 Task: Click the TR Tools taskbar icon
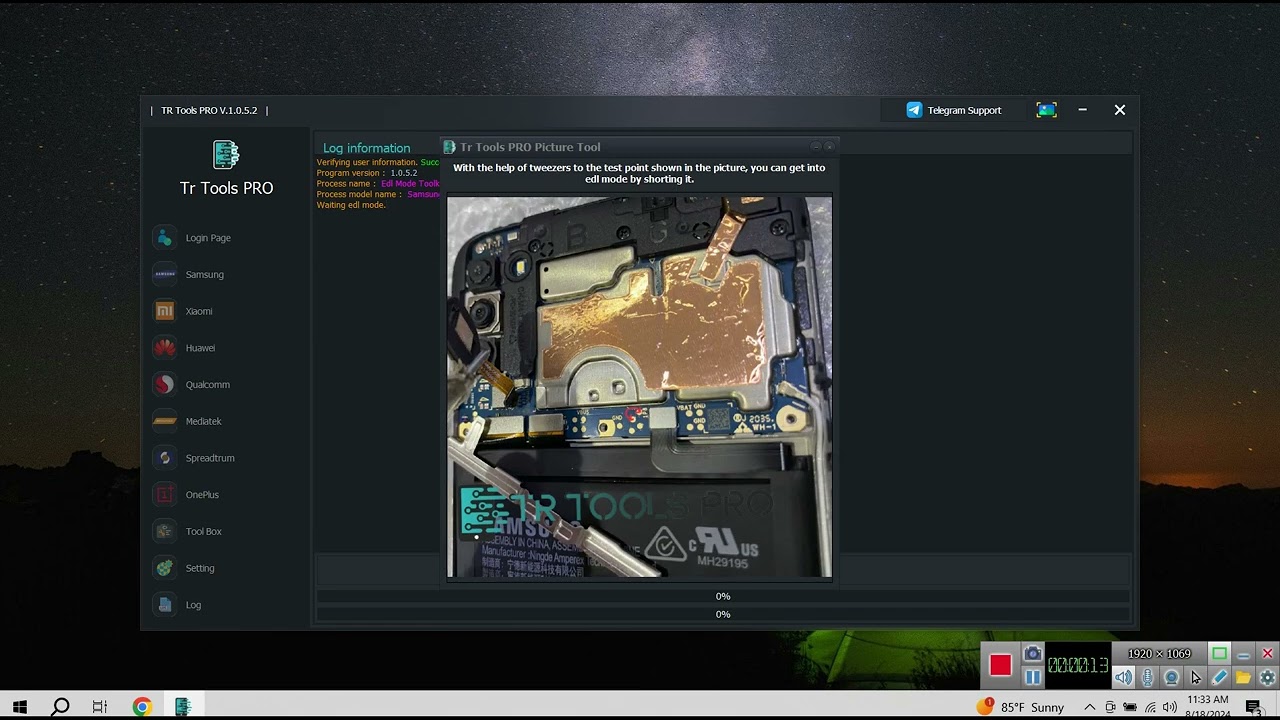[x=183, y=707]
